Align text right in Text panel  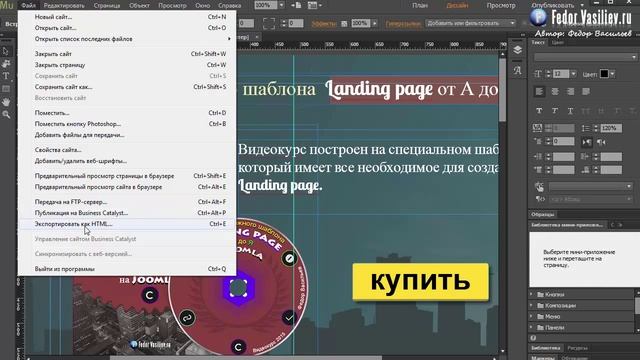(x=570, y=91)
